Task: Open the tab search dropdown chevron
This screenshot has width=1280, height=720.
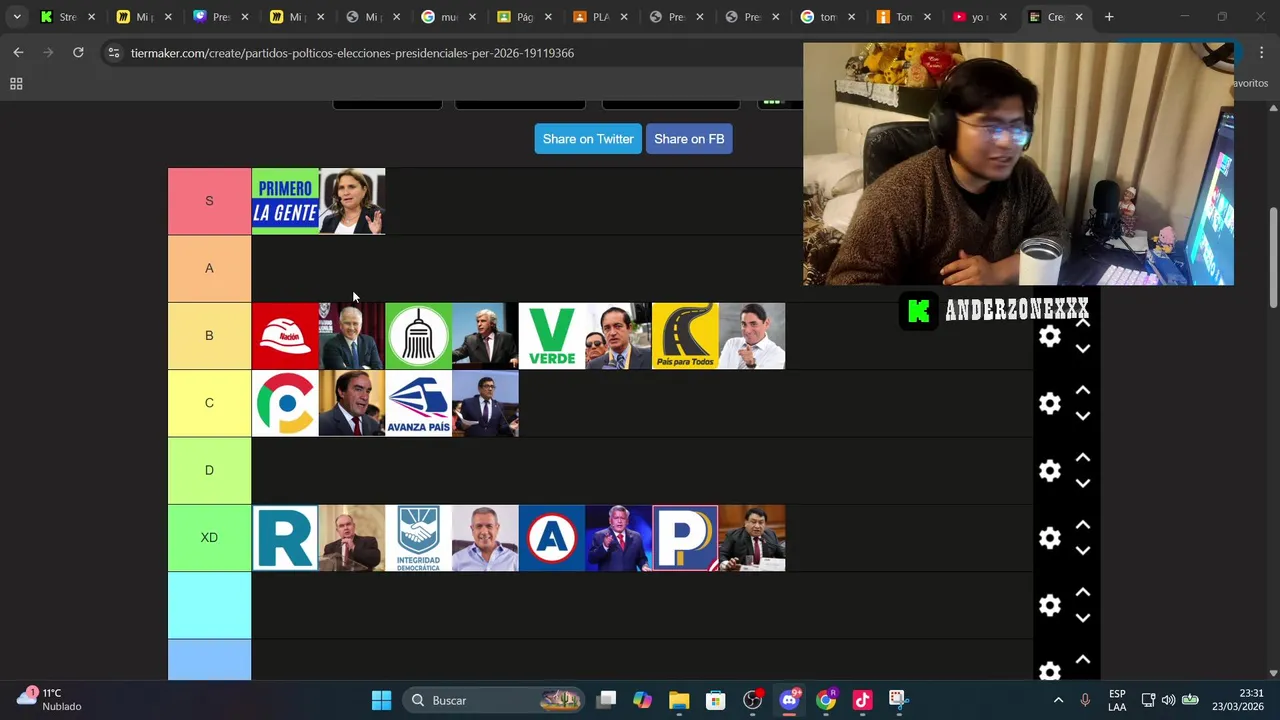Action: 16,17
